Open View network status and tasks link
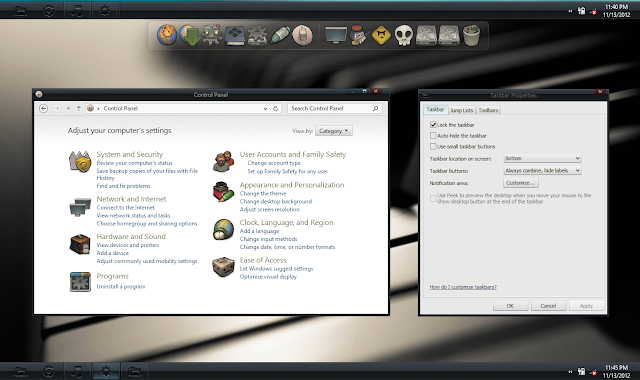This screenshot has width=640, height=380. pos(133,216)
